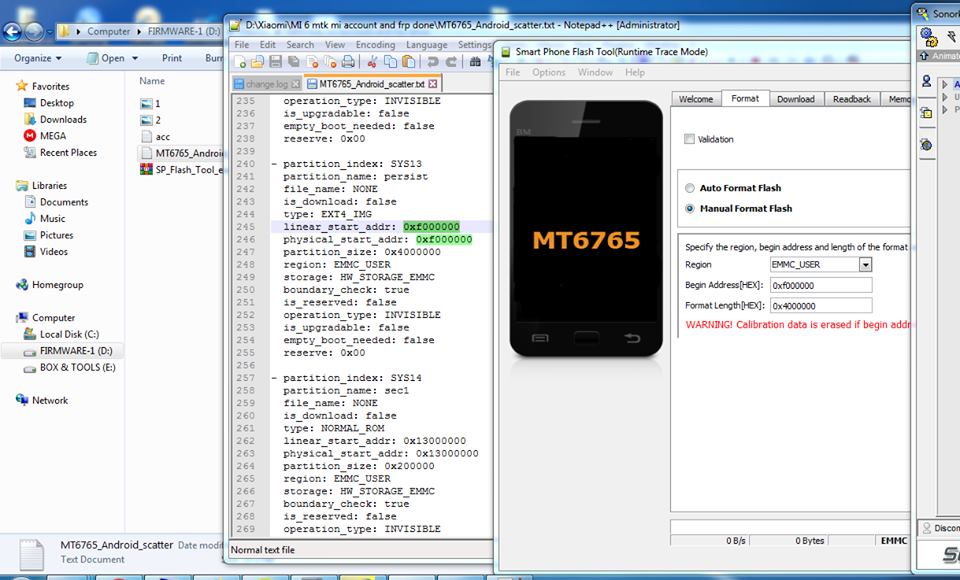Toggle the Validation checkbox in Flash Tool

[x=689, y=139]
